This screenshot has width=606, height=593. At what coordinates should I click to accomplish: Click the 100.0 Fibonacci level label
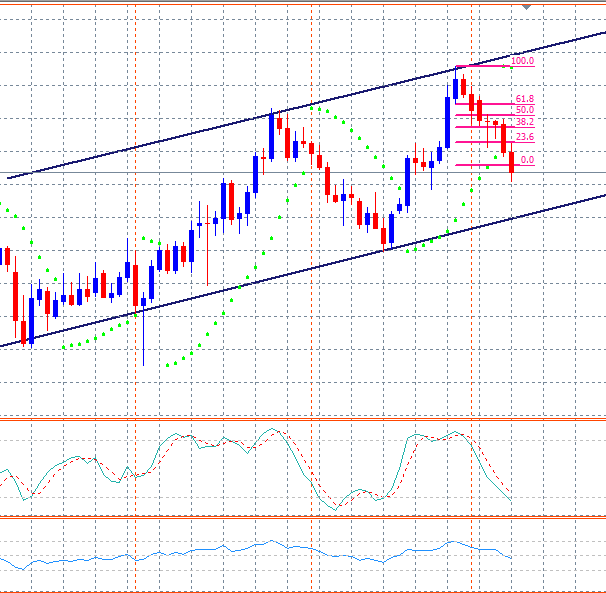(523, 61)
